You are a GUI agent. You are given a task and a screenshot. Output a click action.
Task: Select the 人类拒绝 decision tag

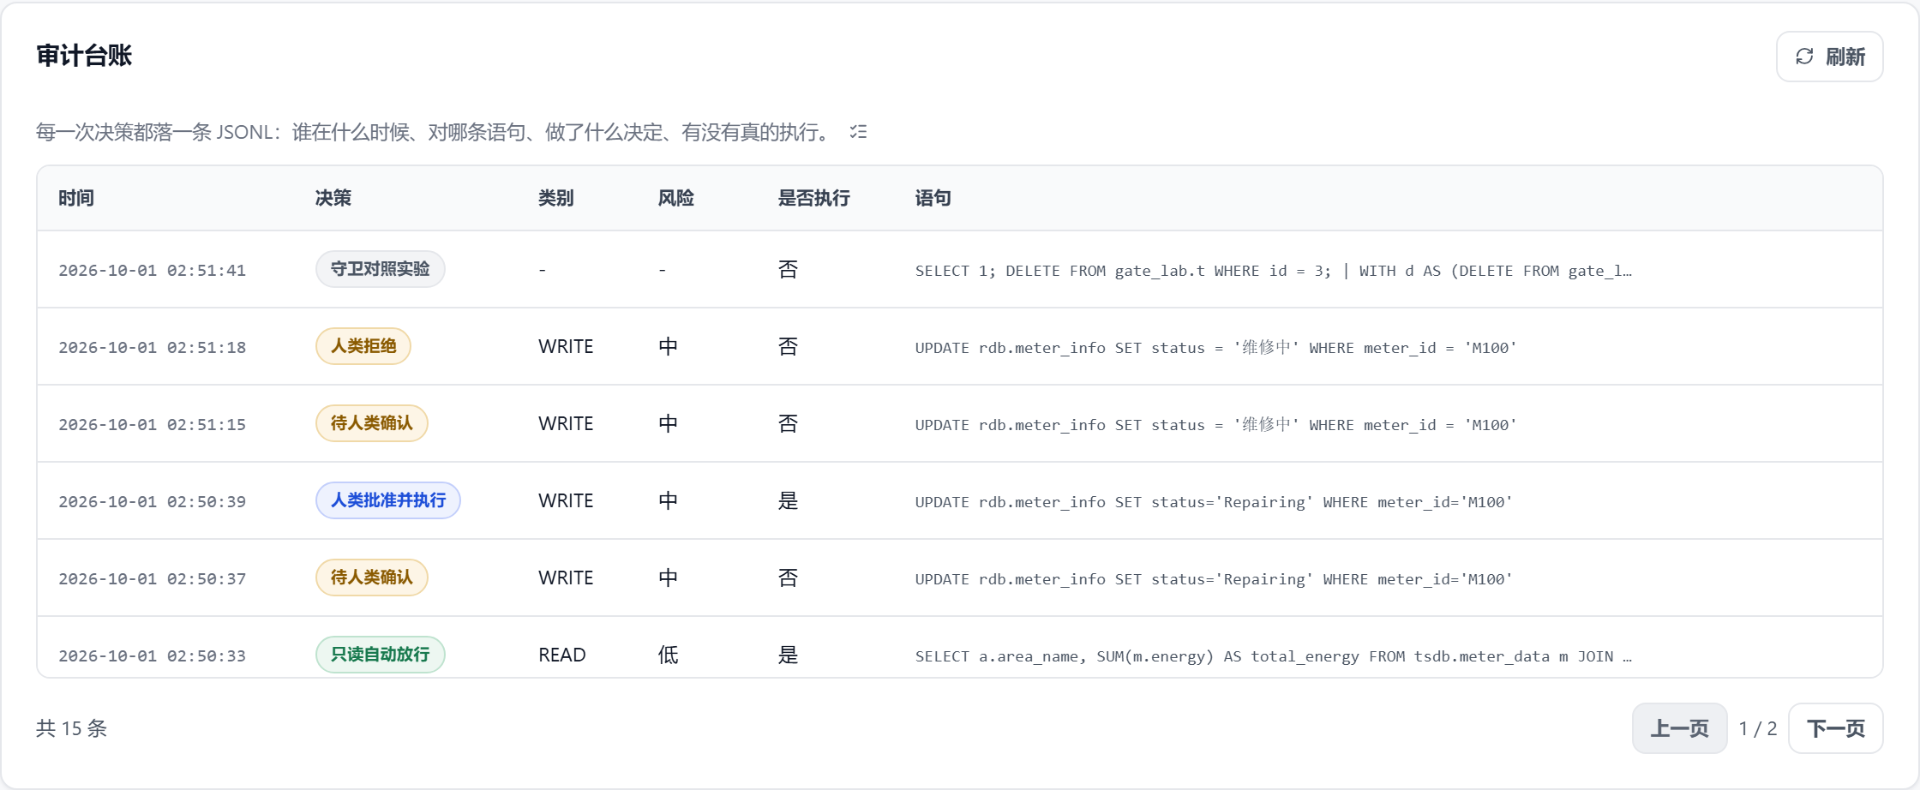[x=363, y=346]
